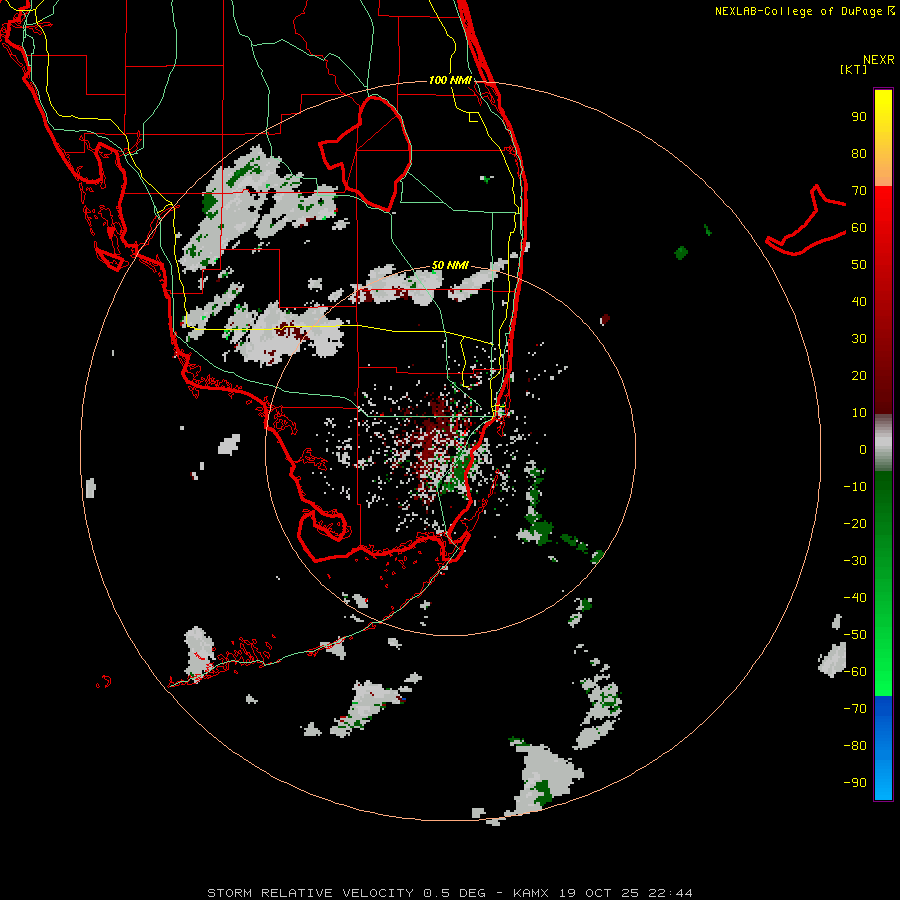
Task: Click the -20 value on the velocity scale
Action: (x=855, y=523)
